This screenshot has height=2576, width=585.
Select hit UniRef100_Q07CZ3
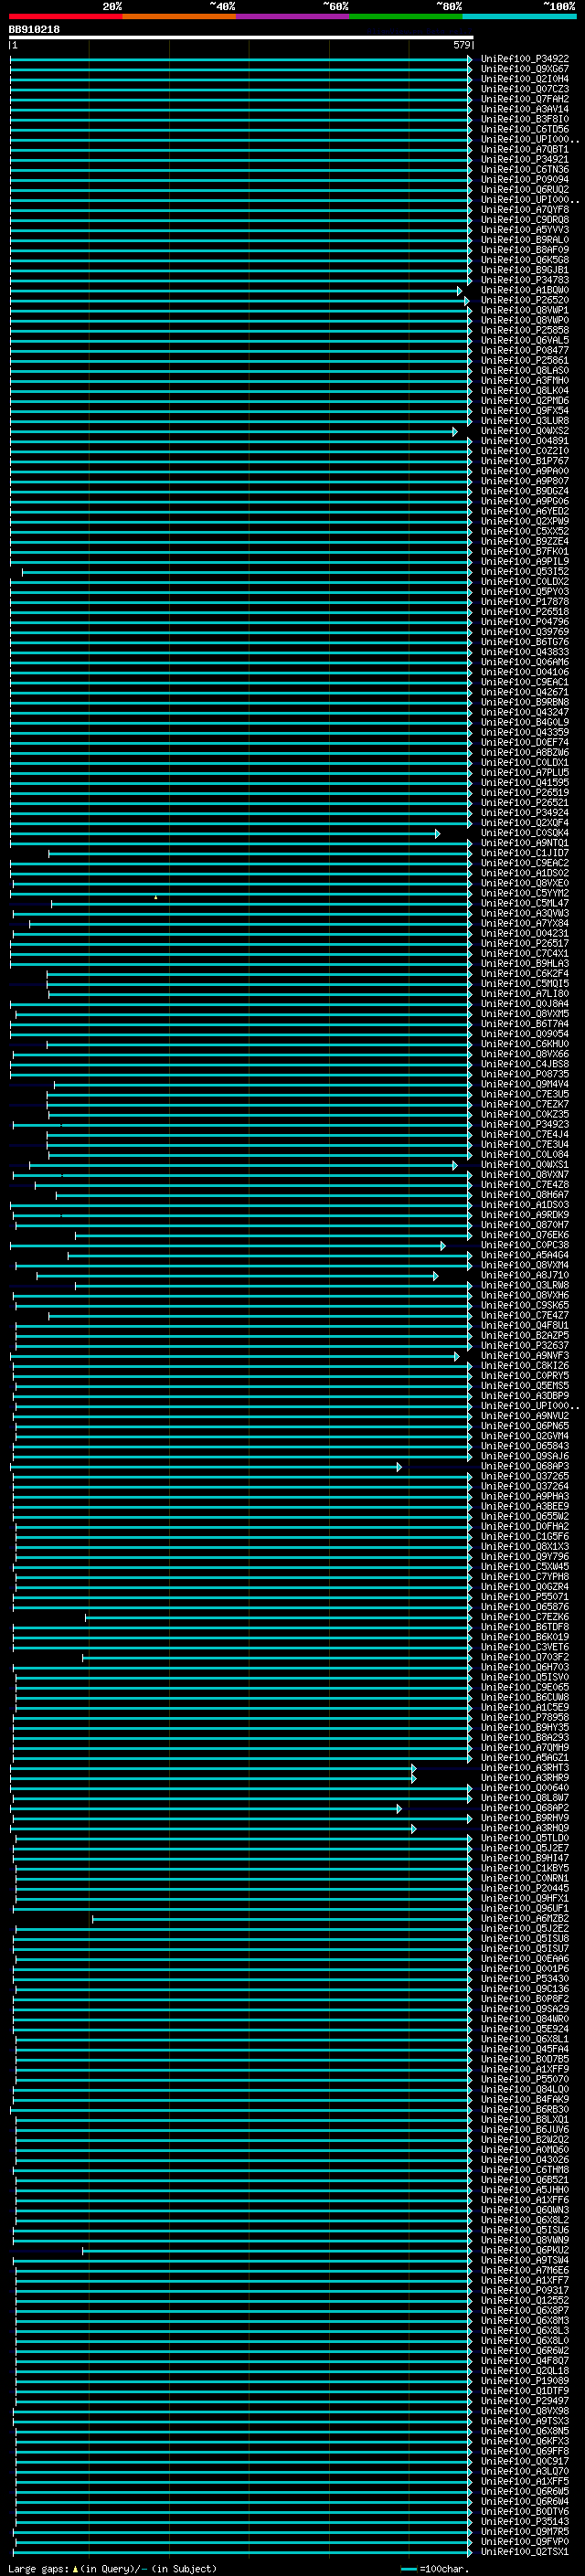pos(524,89)
